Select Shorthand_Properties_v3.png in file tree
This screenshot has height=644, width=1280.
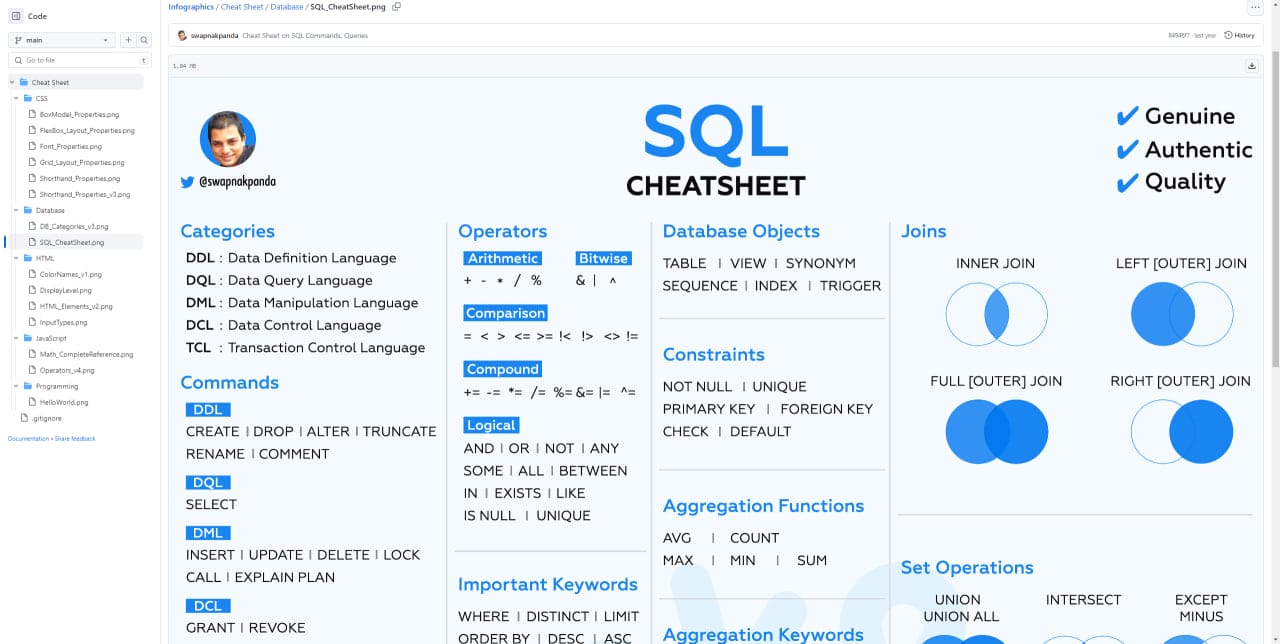tap(84, 194)
